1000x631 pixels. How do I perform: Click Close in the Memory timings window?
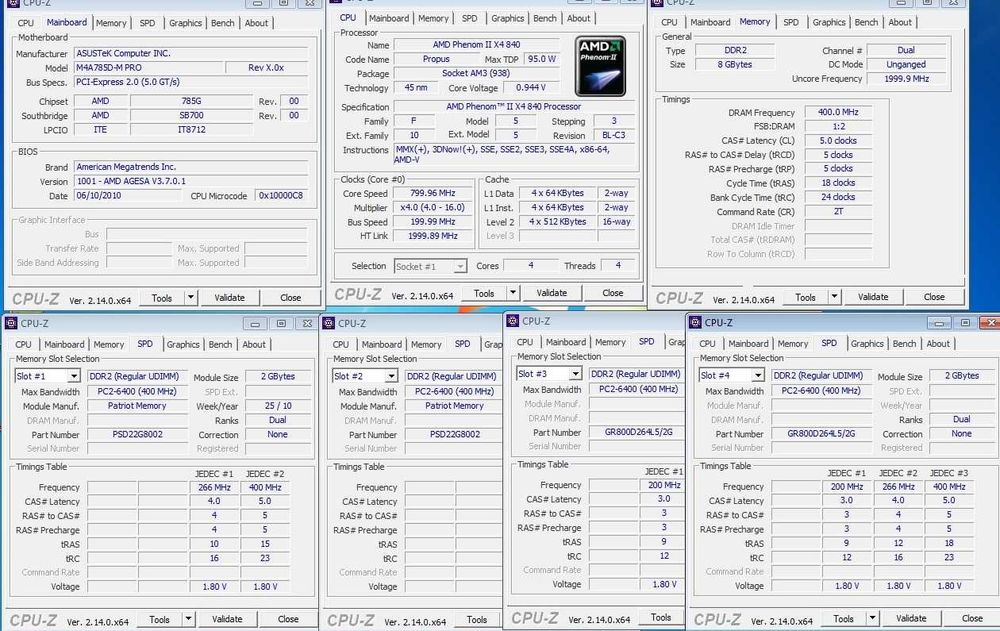934,297
